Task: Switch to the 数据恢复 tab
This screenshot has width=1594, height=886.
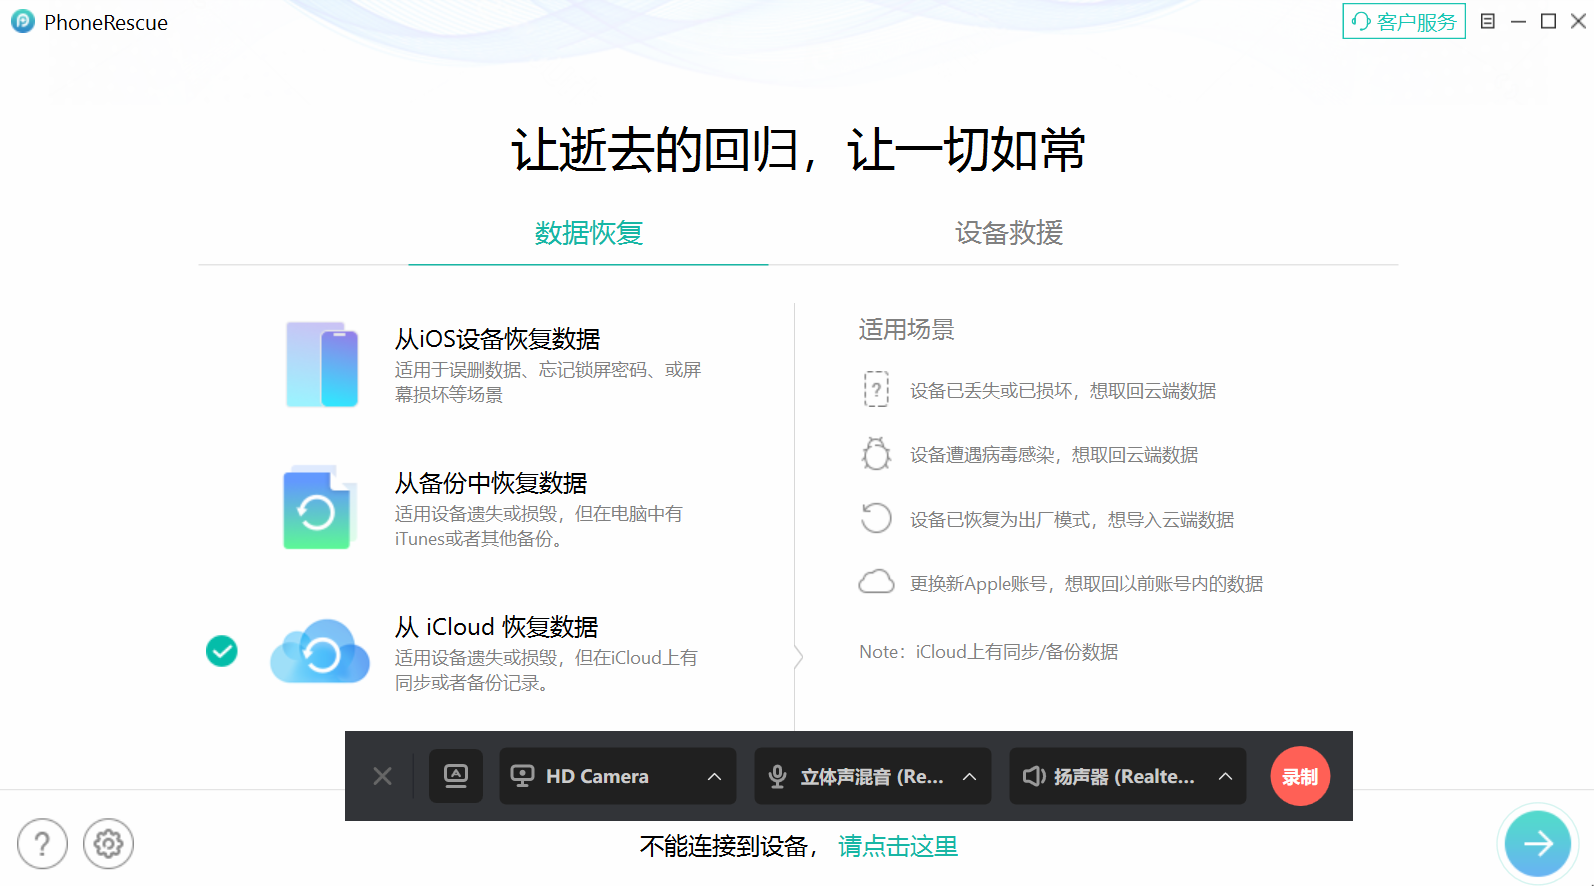Action: pyautogui.click(x=588, y=233)
